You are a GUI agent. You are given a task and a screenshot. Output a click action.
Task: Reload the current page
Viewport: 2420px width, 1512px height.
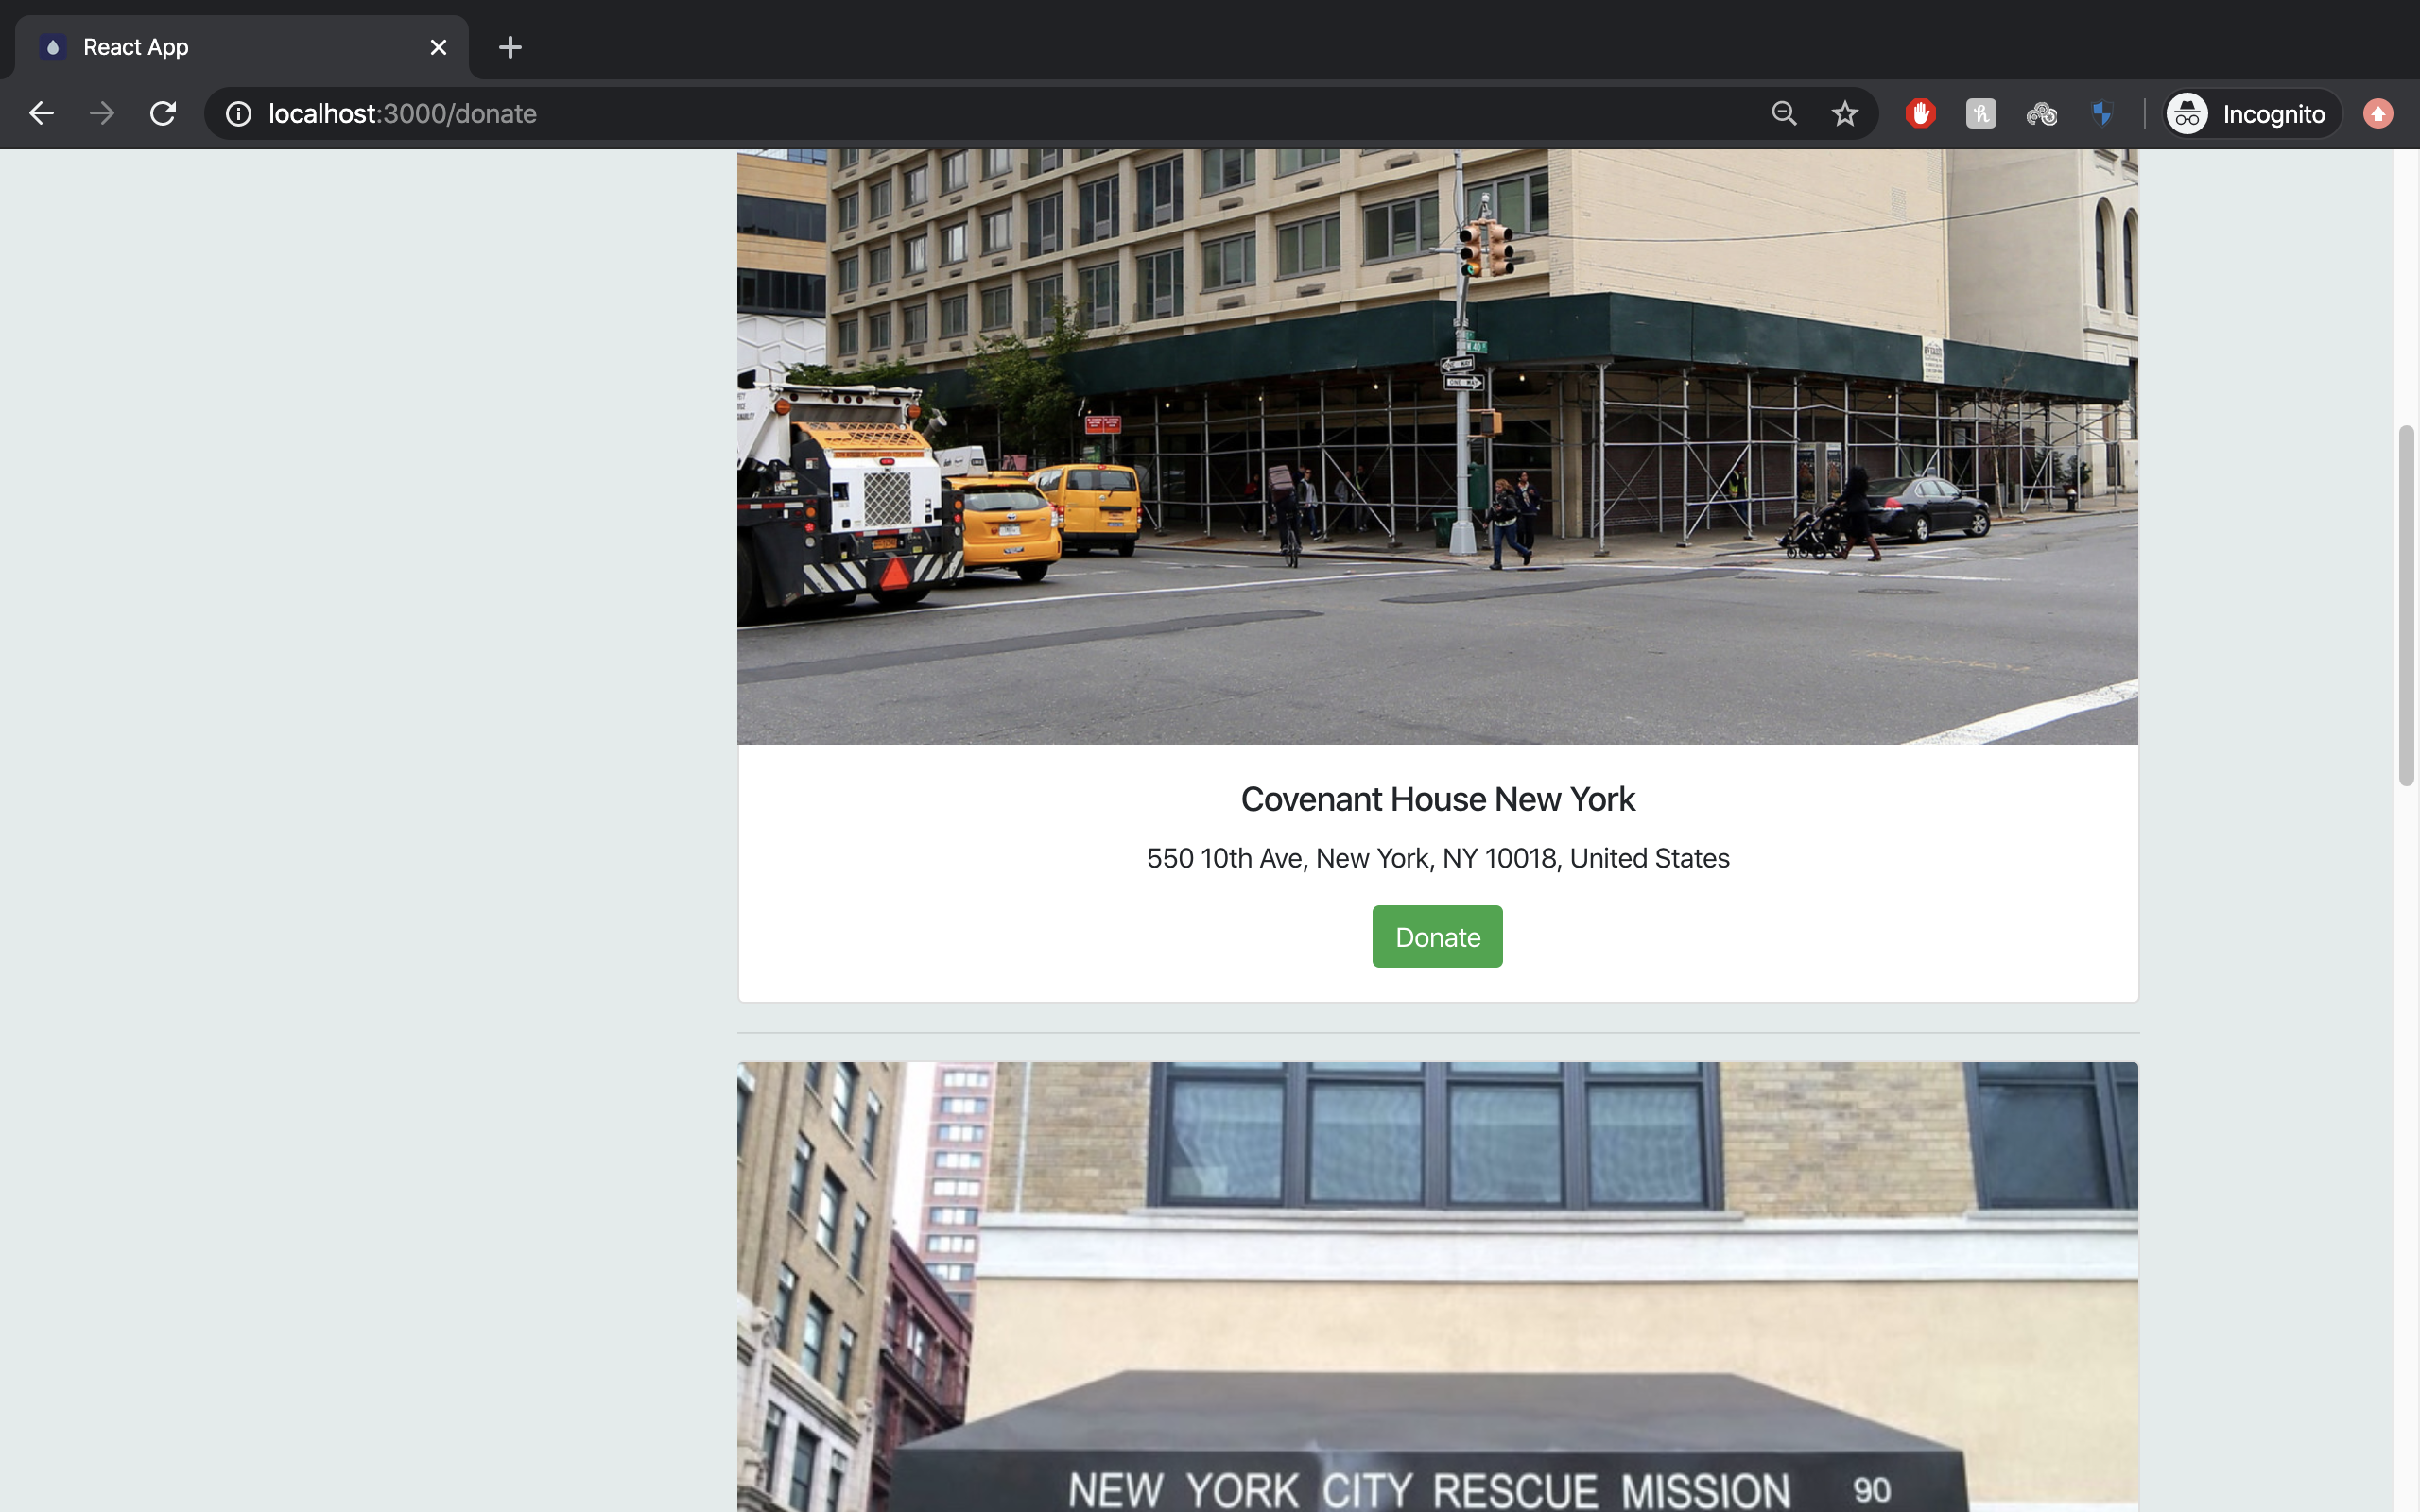tap(163, 113)
